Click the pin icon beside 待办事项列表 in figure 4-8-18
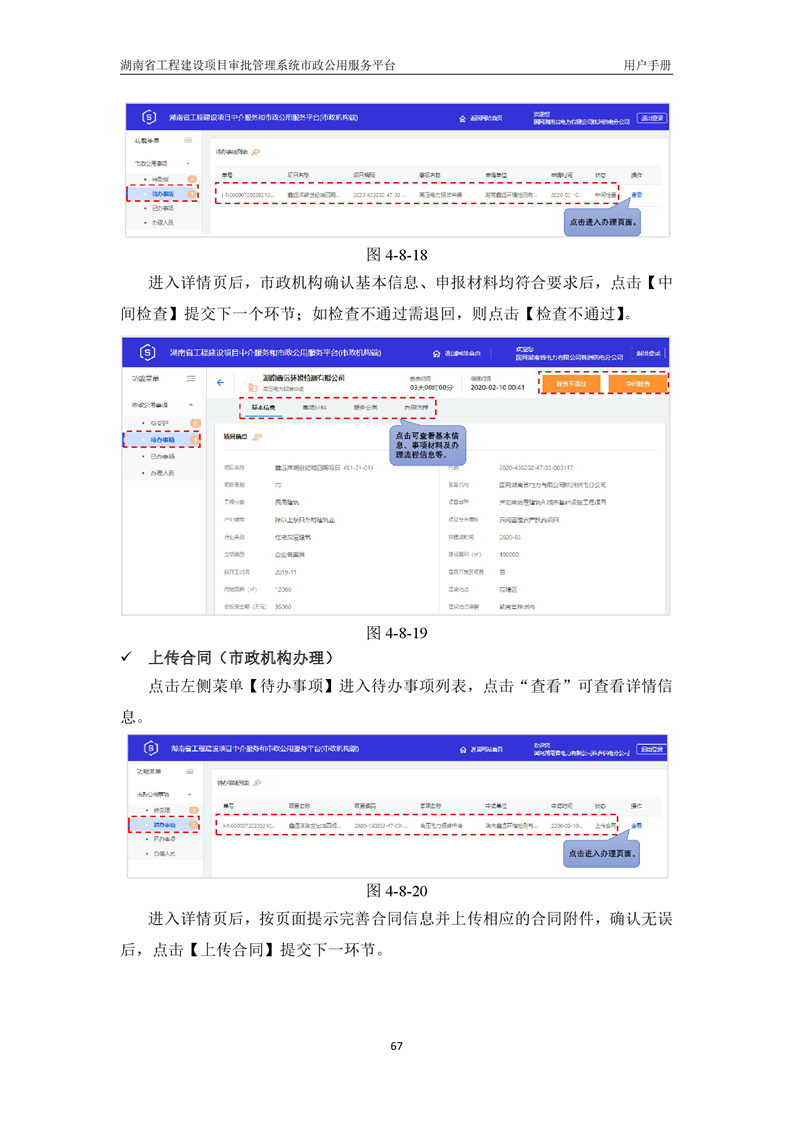Screen dimensions: 793x1122 tap(256, 152)
